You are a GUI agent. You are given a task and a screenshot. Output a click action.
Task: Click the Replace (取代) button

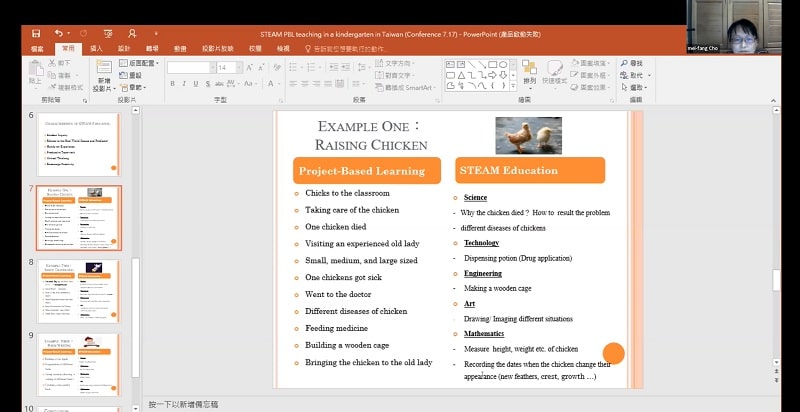[x=637, y=75]
